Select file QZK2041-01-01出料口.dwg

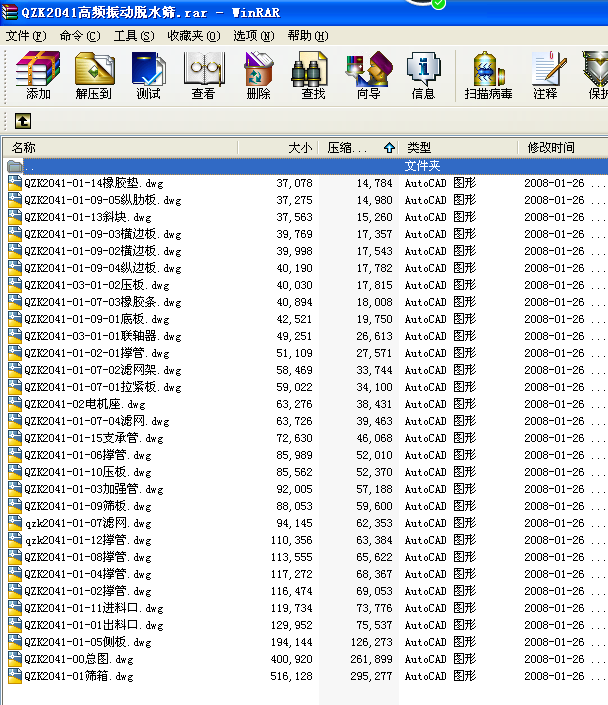[94, 625]
